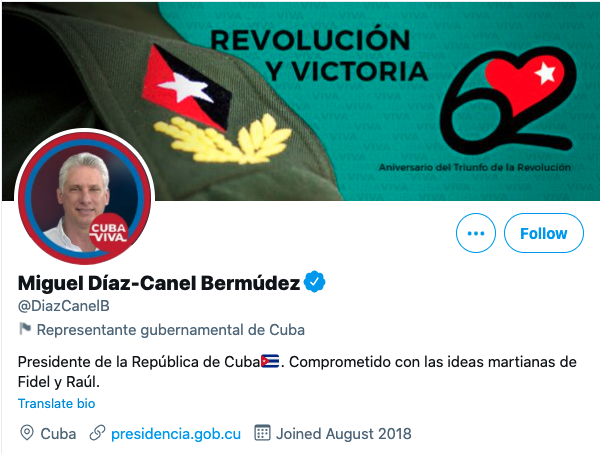Open the circular profile photo
This screenshot has width=600, height=454.
click(x=85, y=198)
